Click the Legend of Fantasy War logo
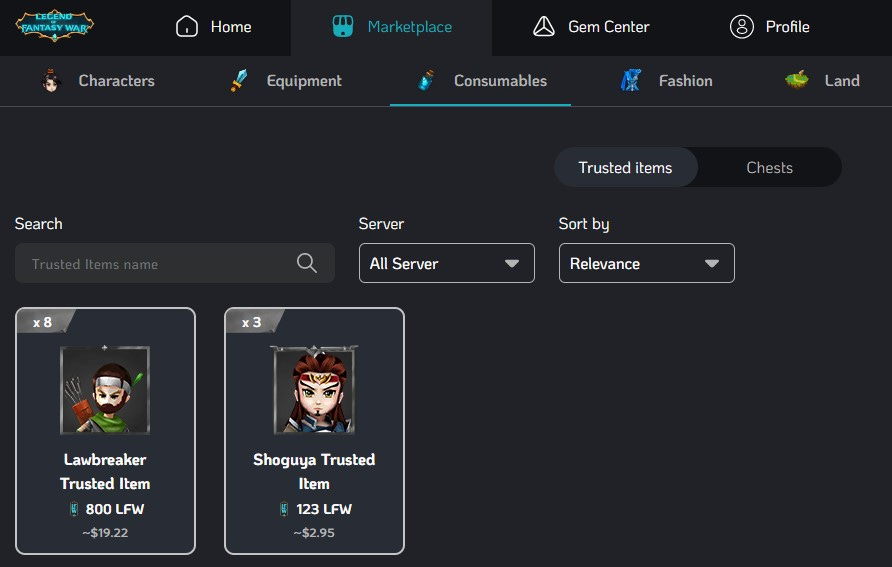This screenshot has height=567, width=892. [x=55, y=26]
